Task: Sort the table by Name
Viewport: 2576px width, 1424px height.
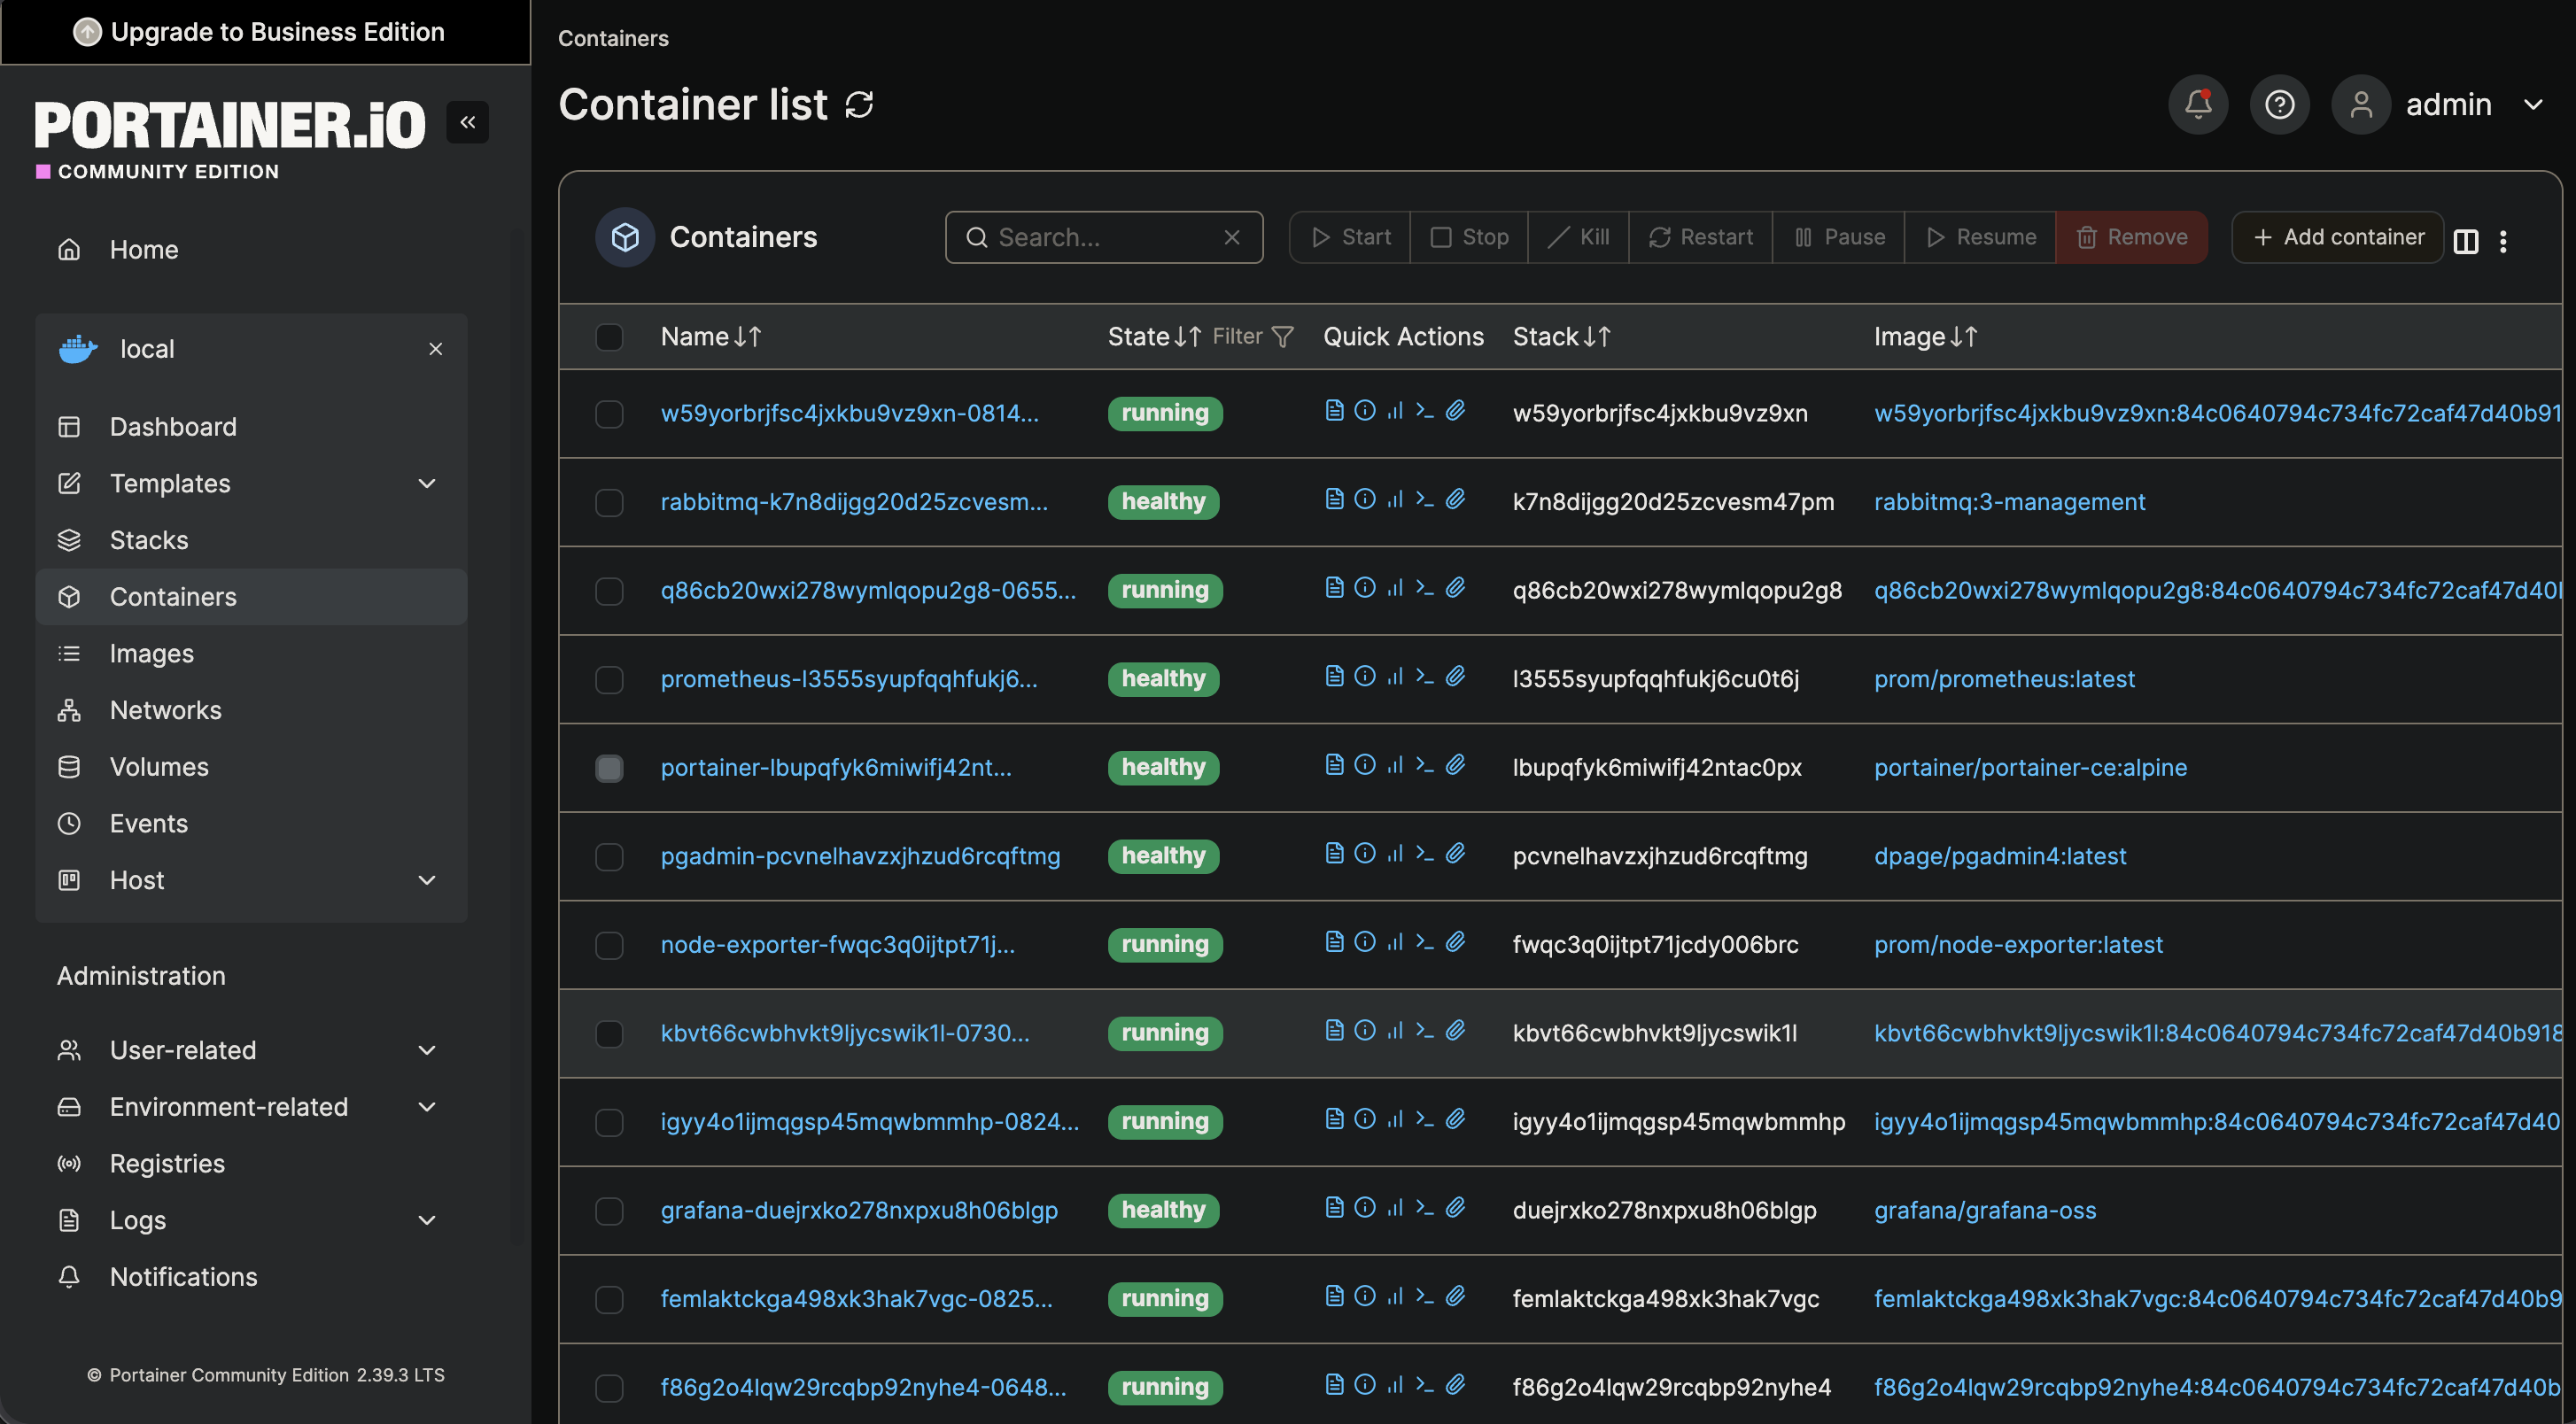Action: tap(710, 337)
